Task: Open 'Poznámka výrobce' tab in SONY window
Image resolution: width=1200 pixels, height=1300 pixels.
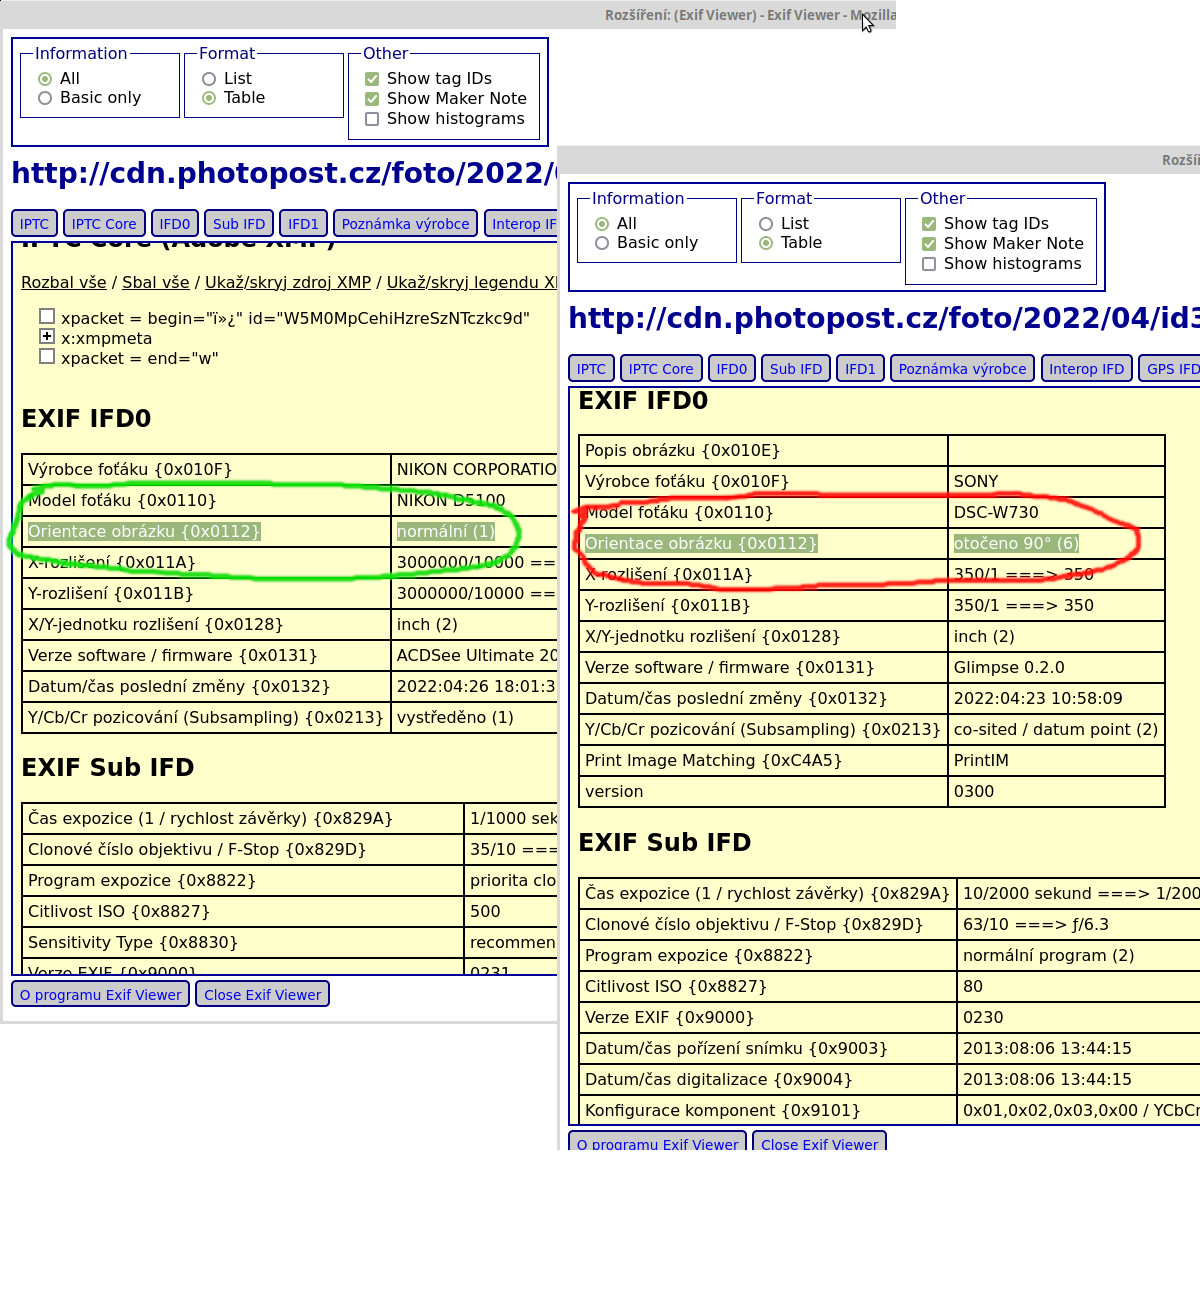Action: point(962,369)
